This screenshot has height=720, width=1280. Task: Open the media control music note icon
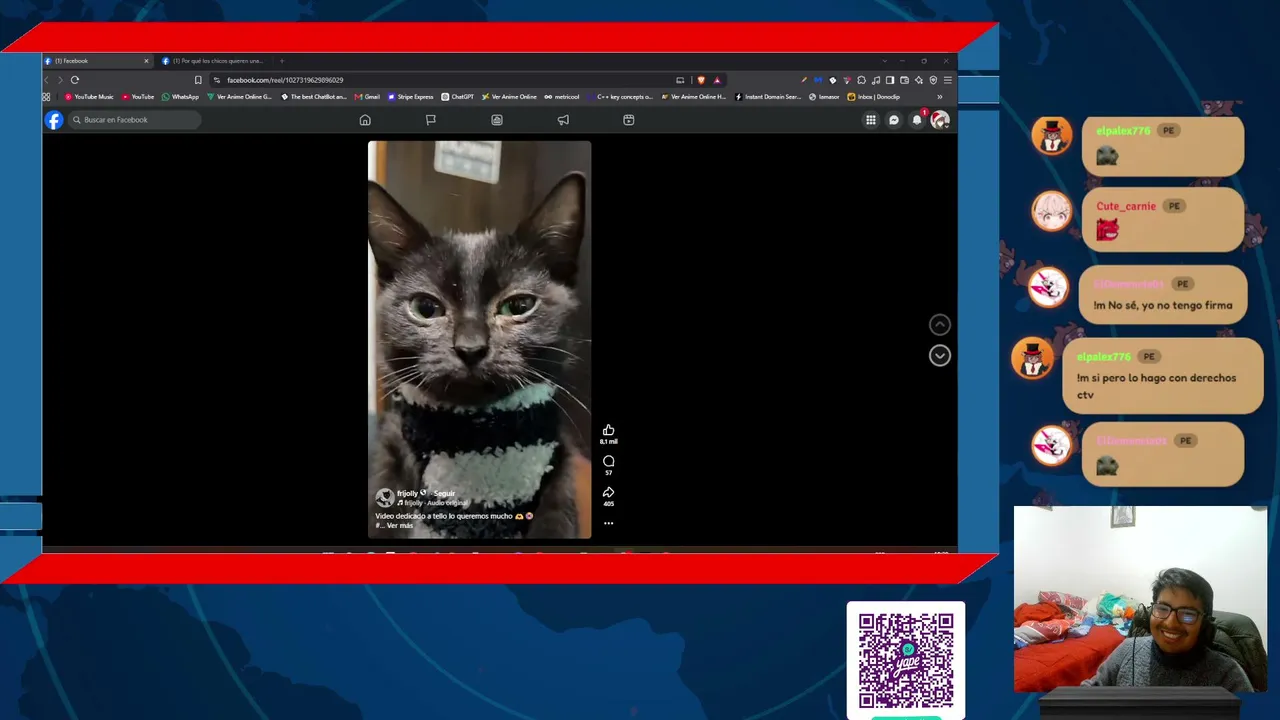coord(876,80)
